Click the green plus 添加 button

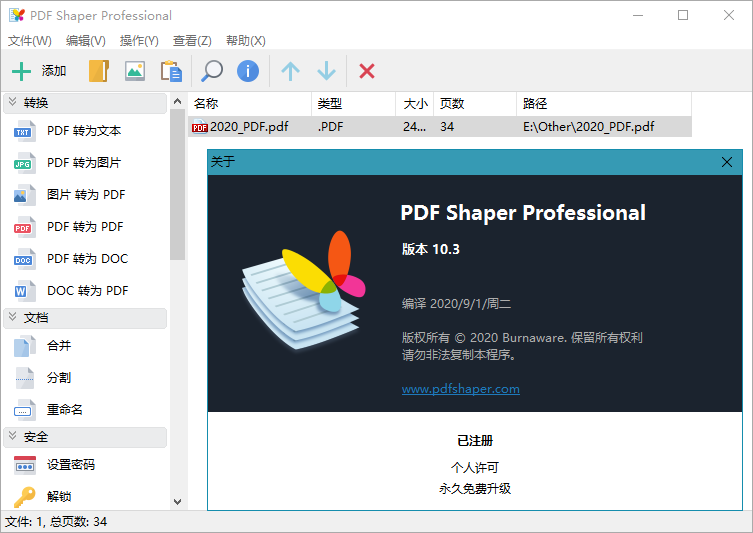(x=38, y=71)
